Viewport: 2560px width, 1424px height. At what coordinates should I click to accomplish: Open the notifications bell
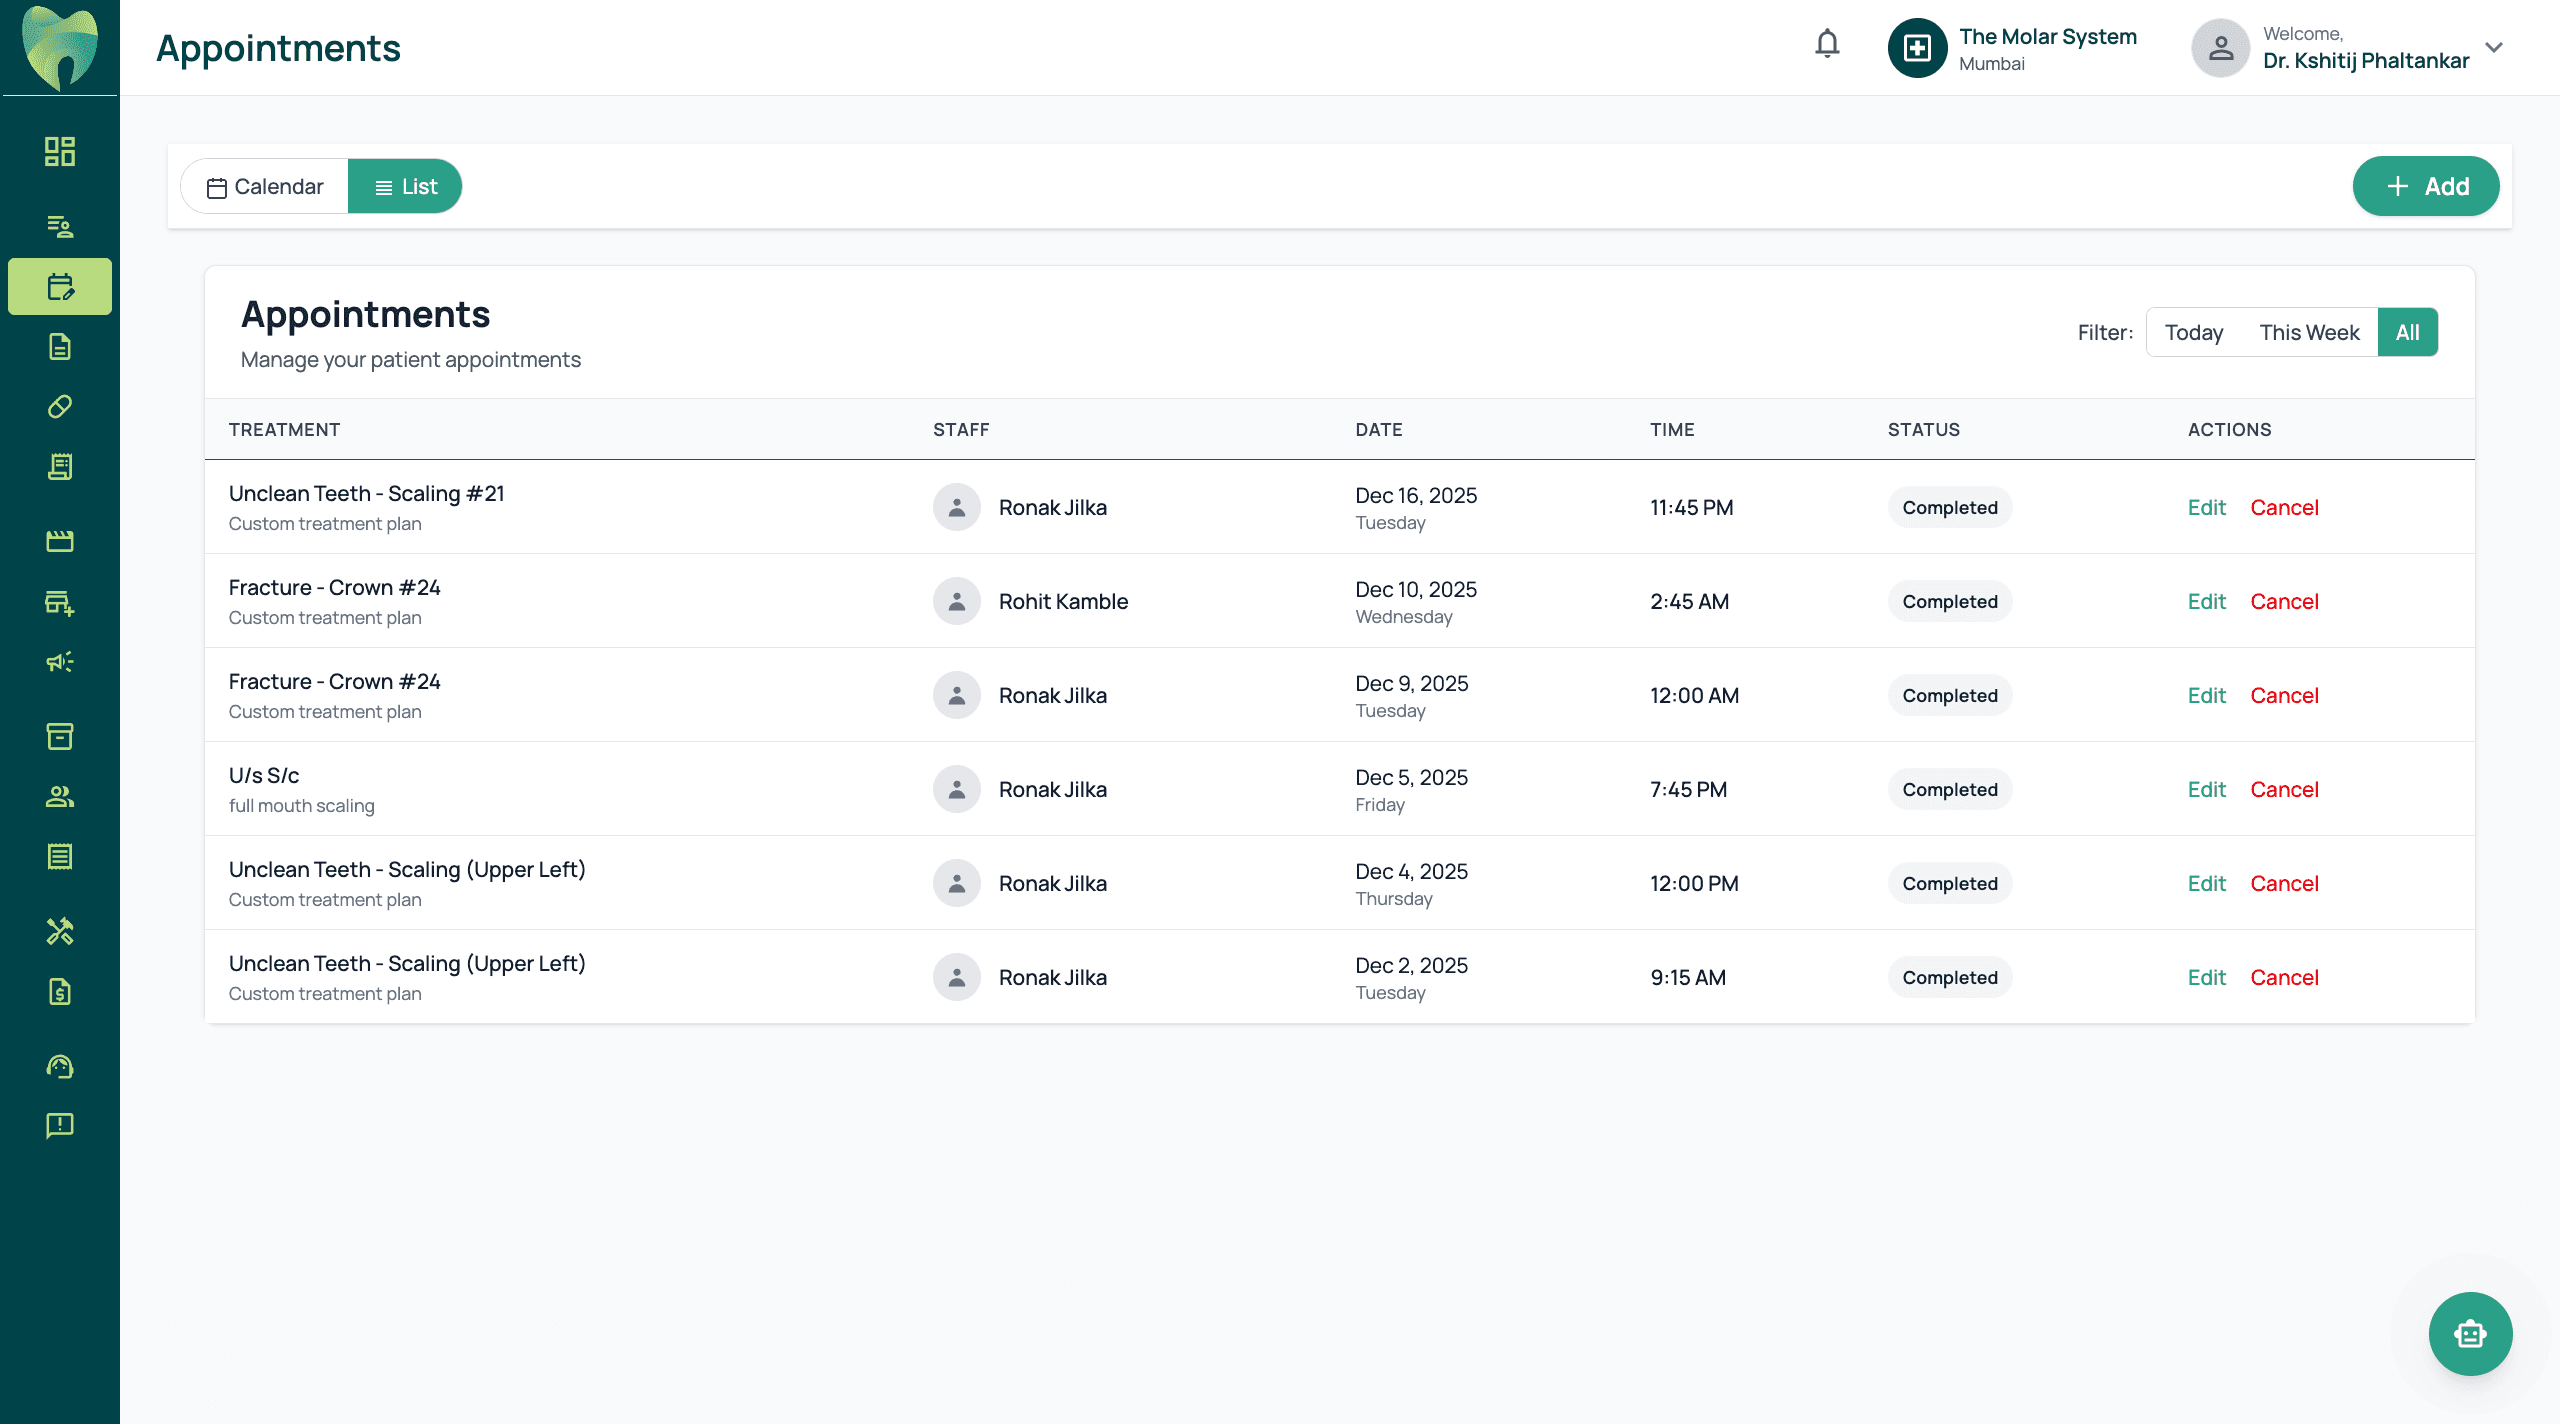[1827, 44]
